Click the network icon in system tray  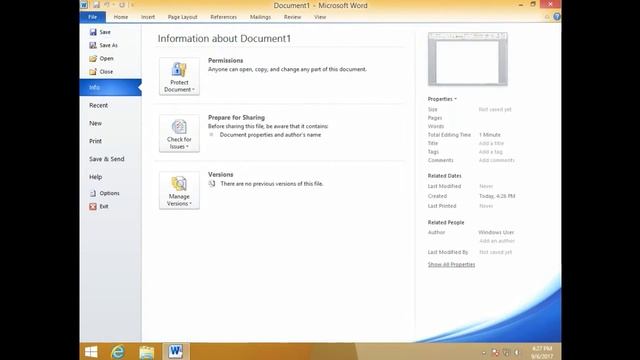506,352
